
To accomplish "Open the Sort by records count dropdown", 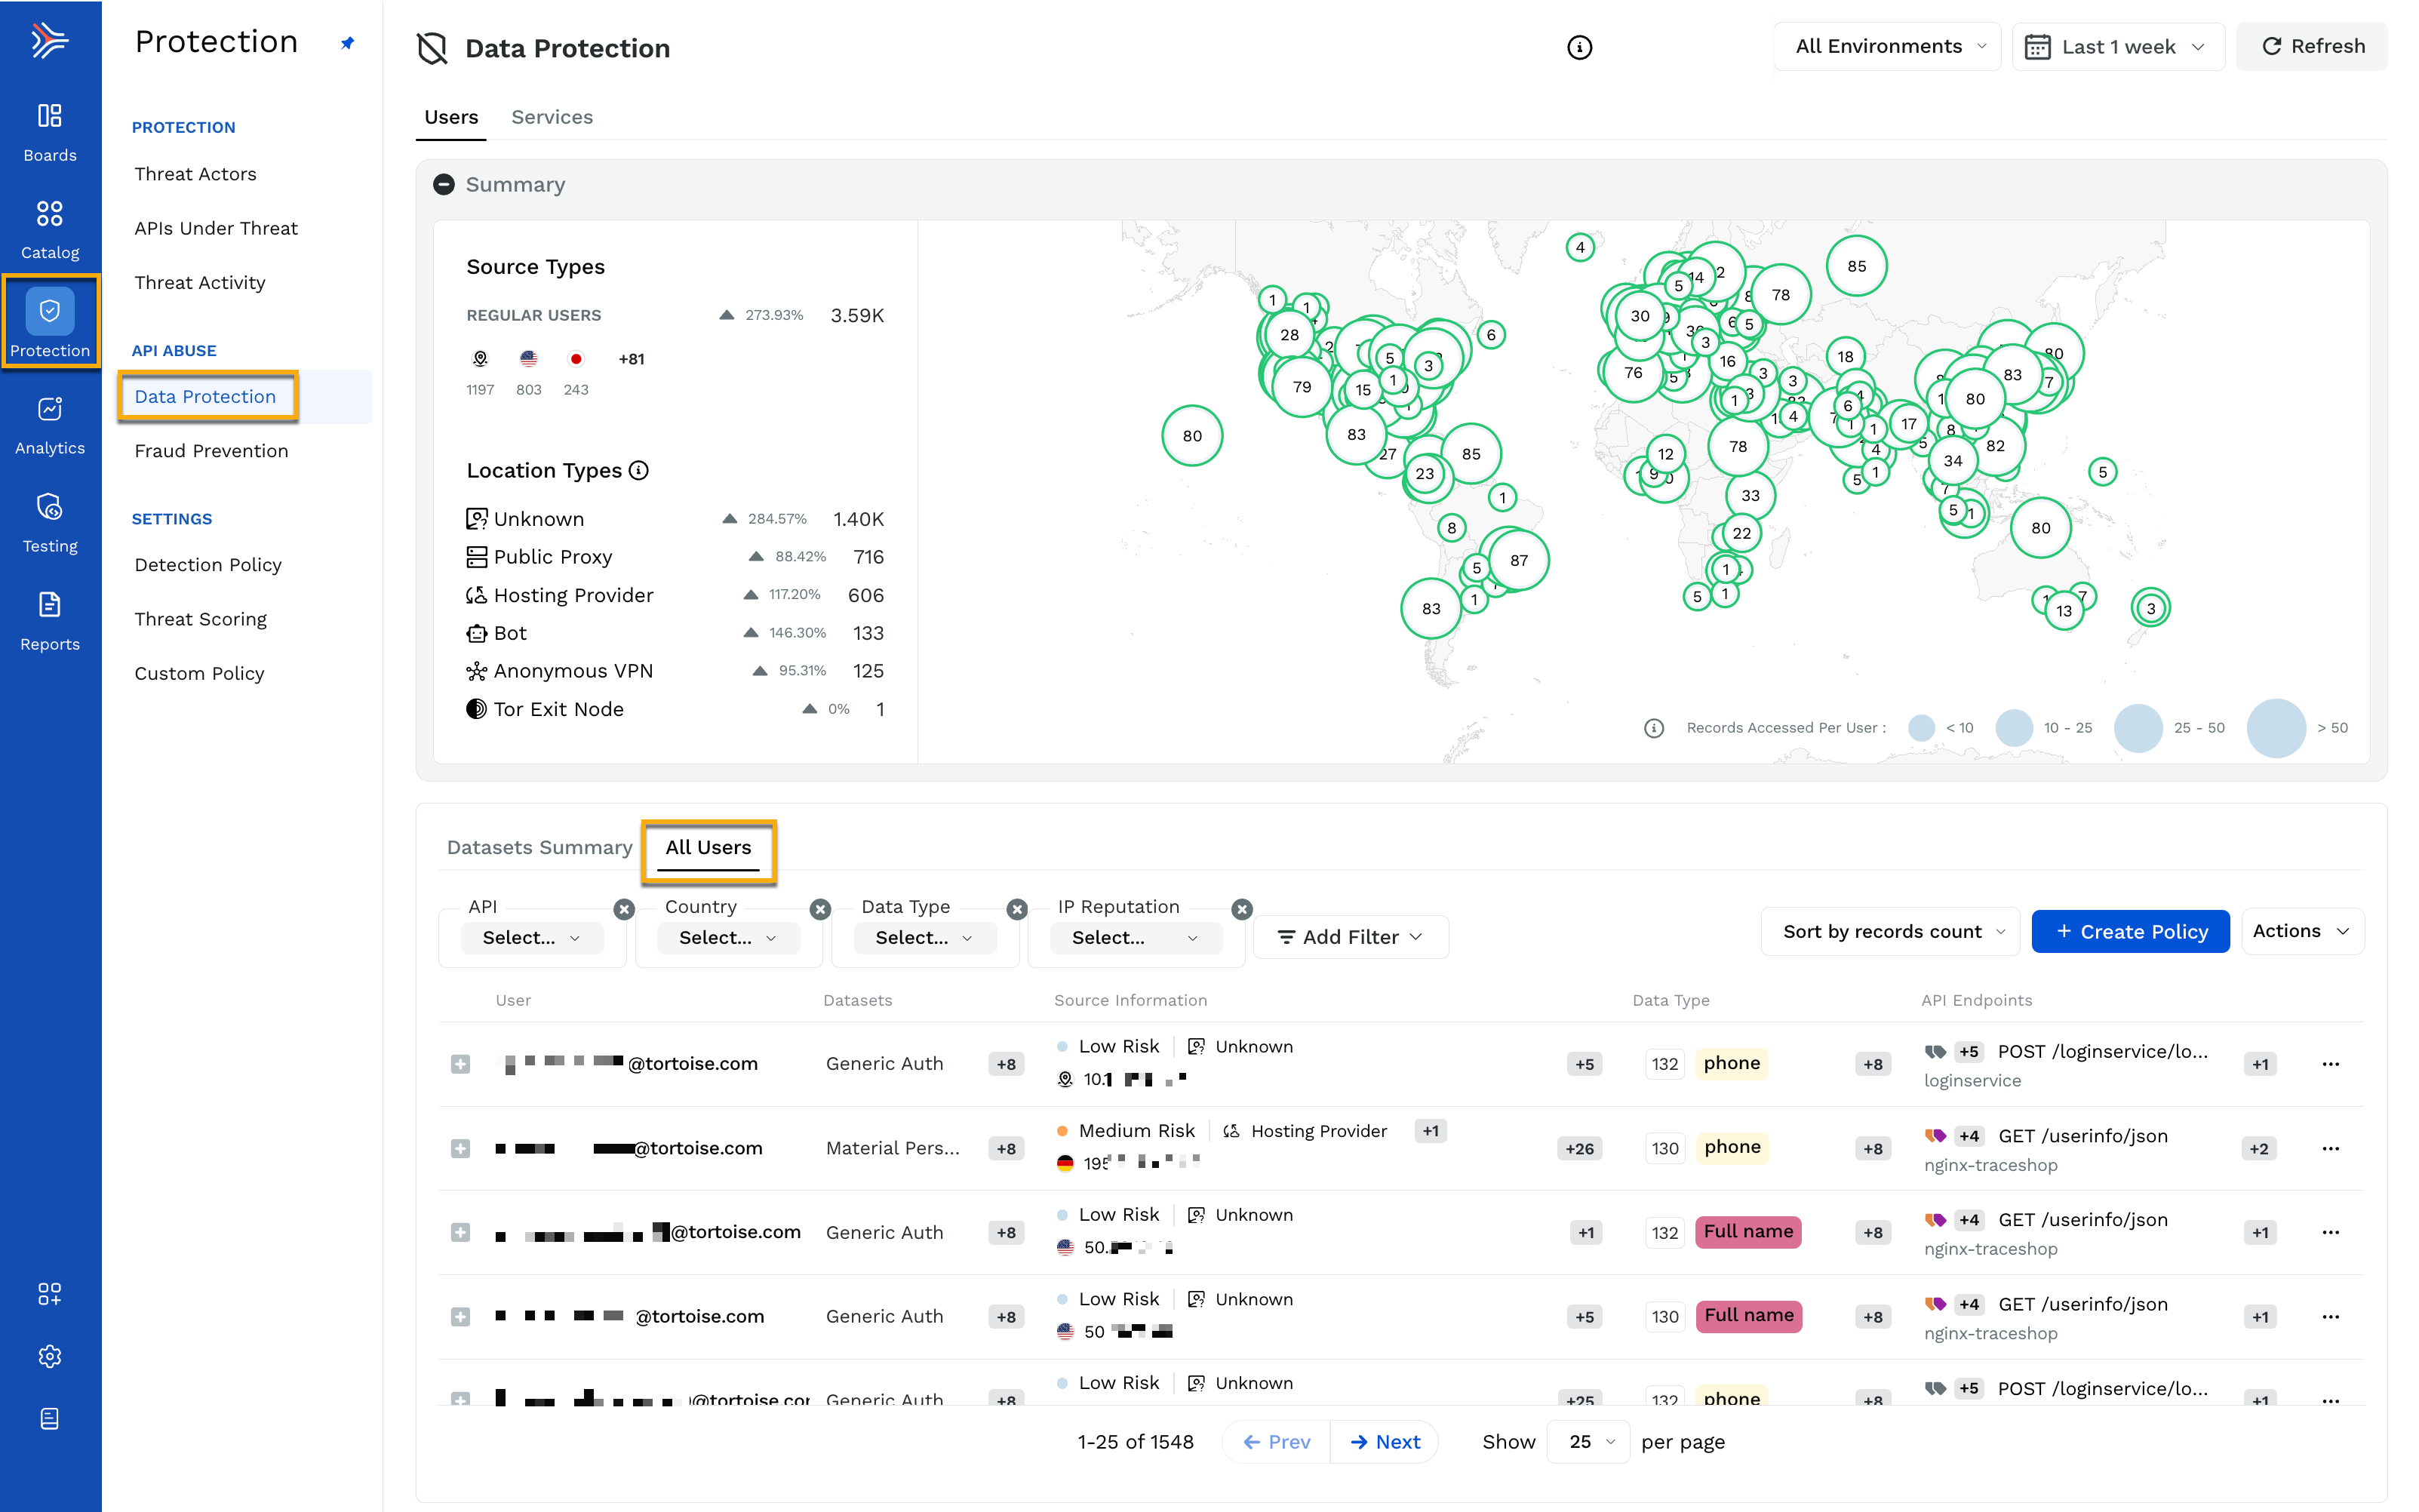I will [1891, 931].
